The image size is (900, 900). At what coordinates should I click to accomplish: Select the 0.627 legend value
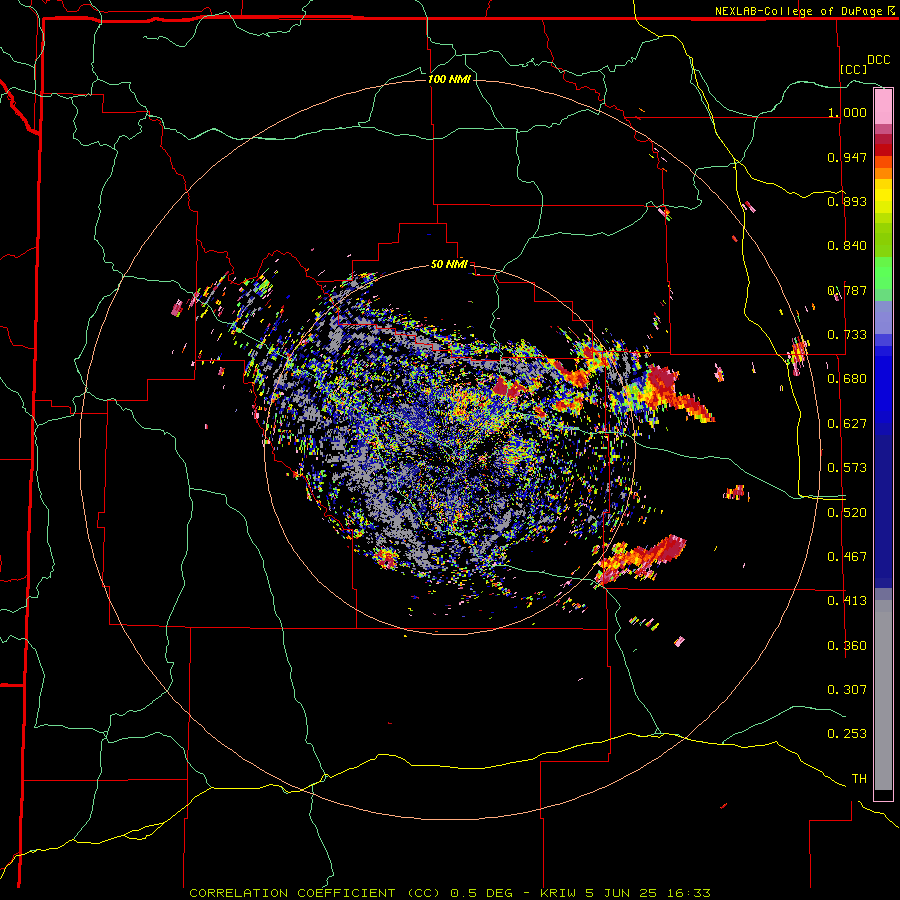(x=847, y=424)
